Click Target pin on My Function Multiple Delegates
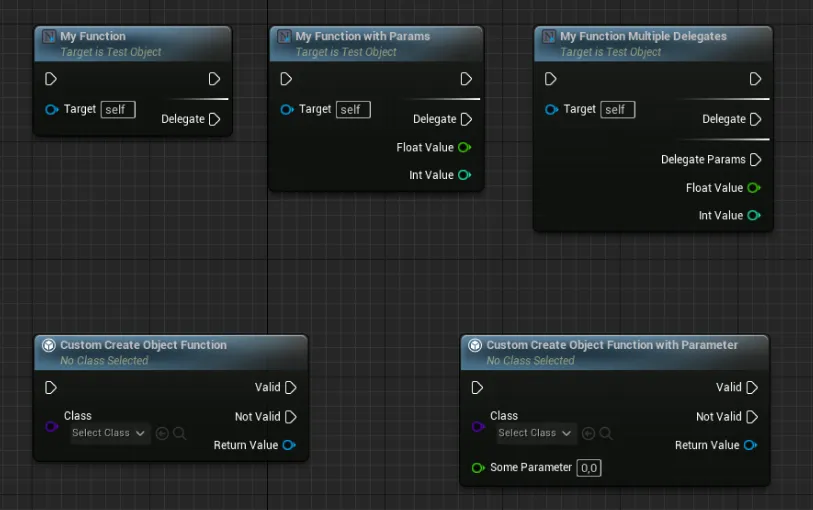 551,109
